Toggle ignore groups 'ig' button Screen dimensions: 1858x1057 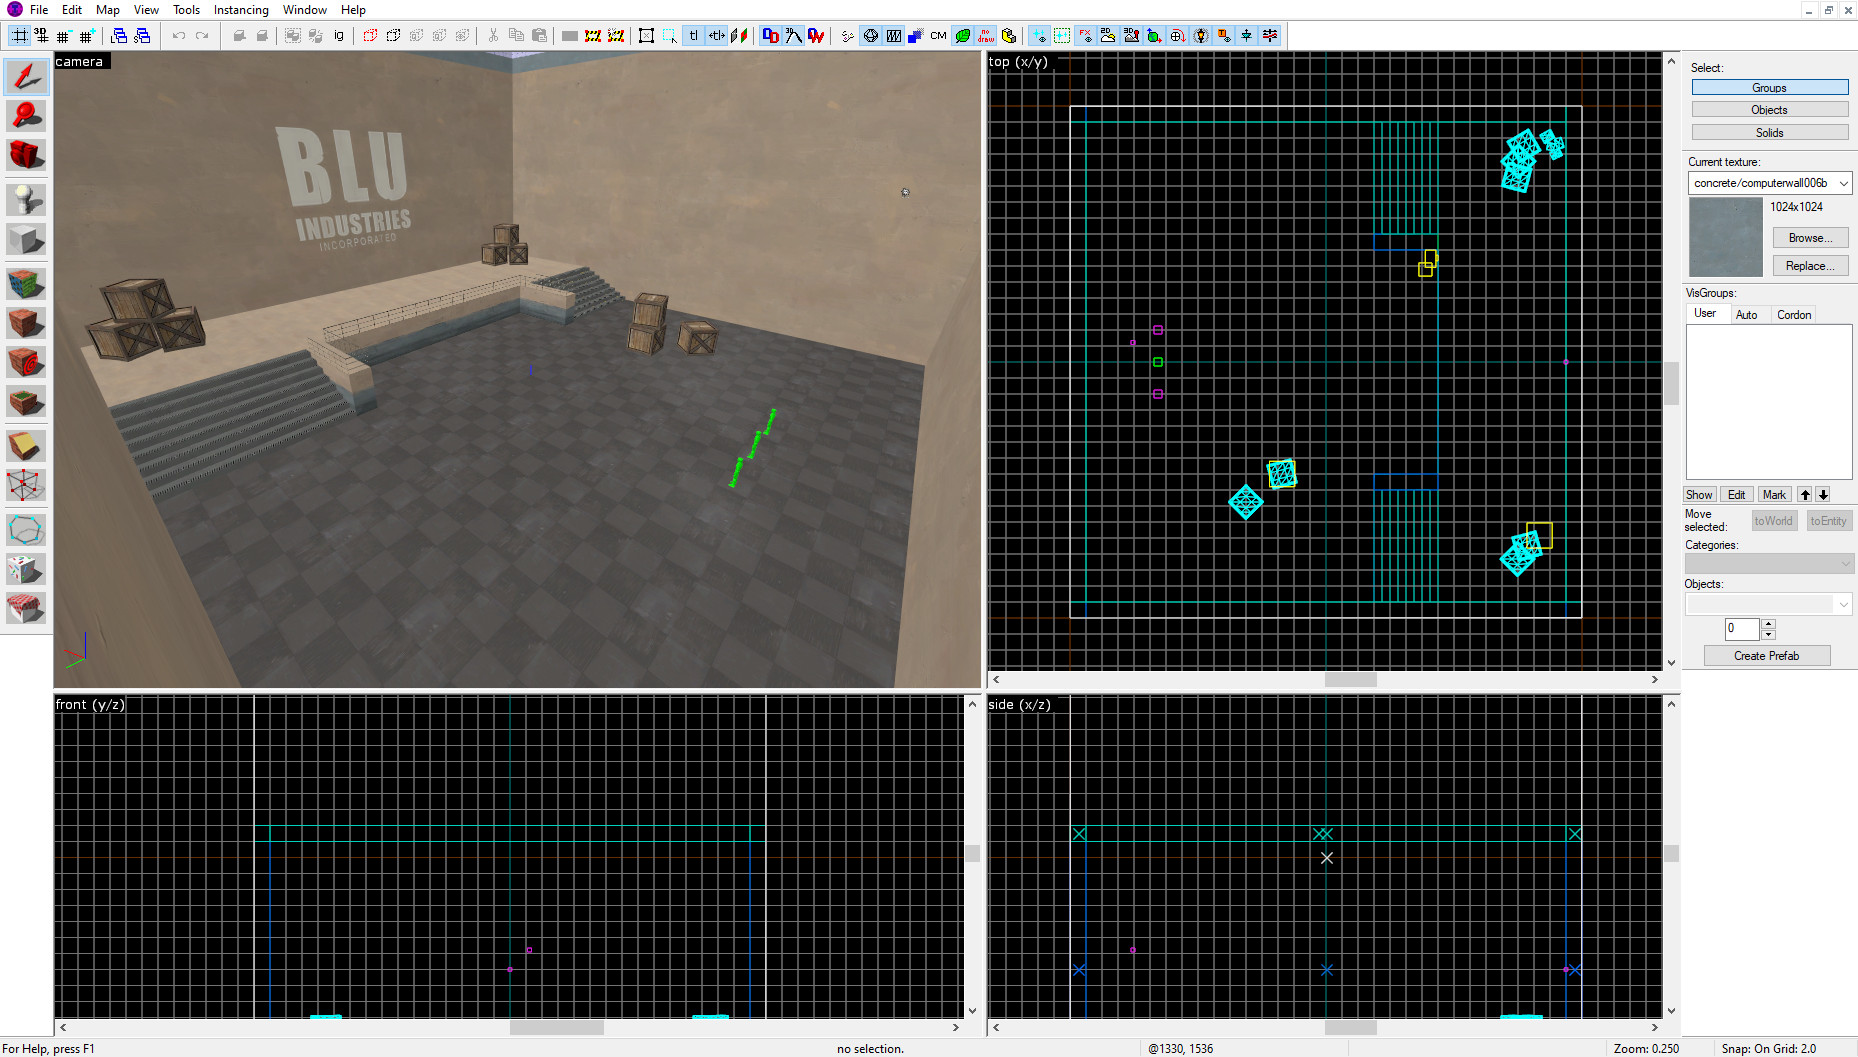pos(339,36)
